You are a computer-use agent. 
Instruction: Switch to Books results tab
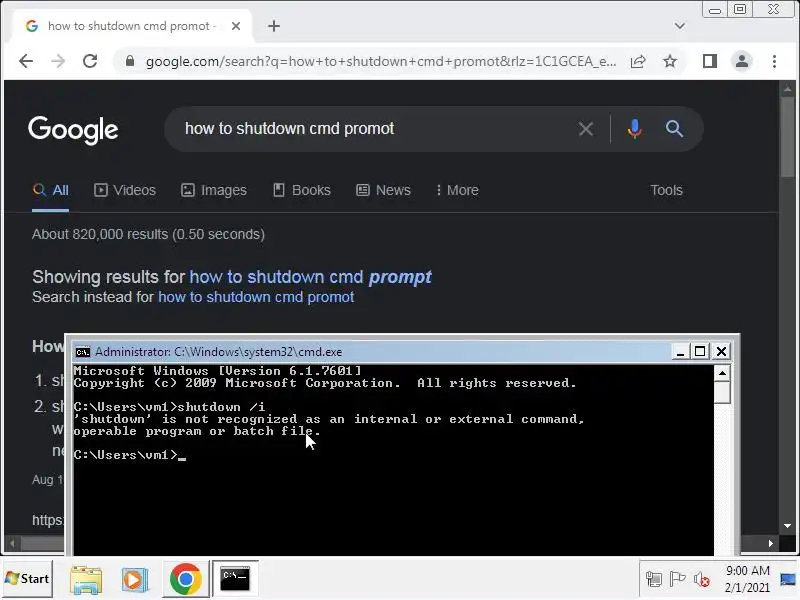[302, 190]
